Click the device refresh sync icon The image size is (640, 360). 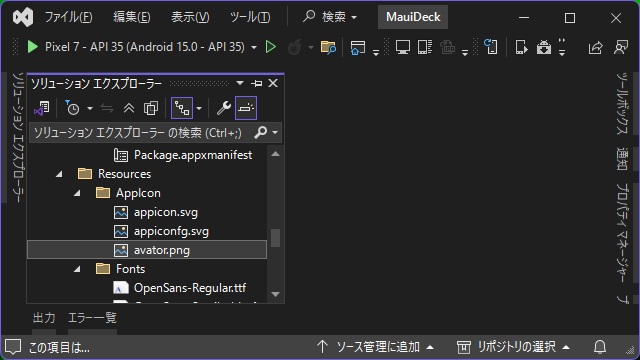491,47
